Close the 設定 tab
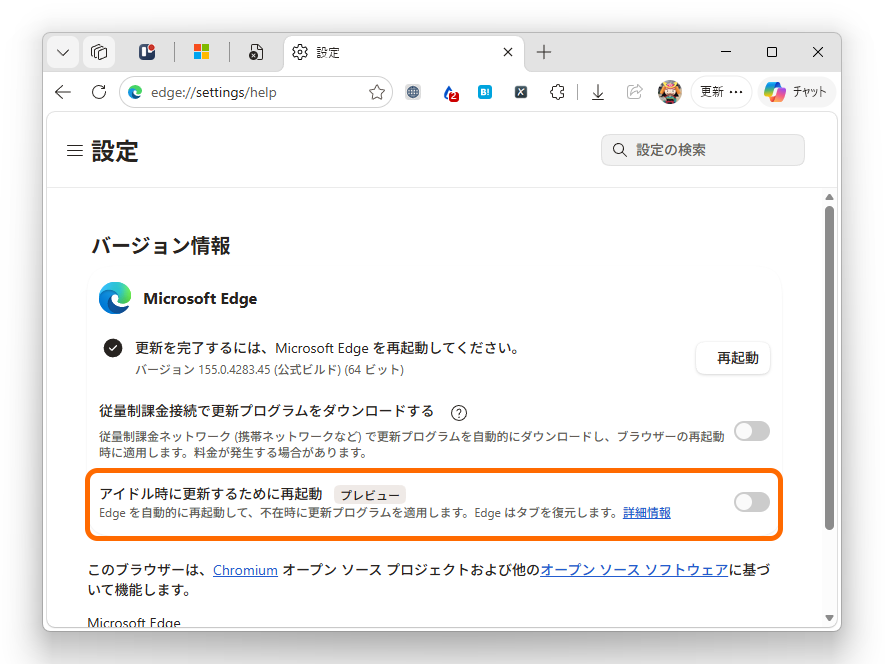This screenshot has height=664, width=885. point(508,52)
